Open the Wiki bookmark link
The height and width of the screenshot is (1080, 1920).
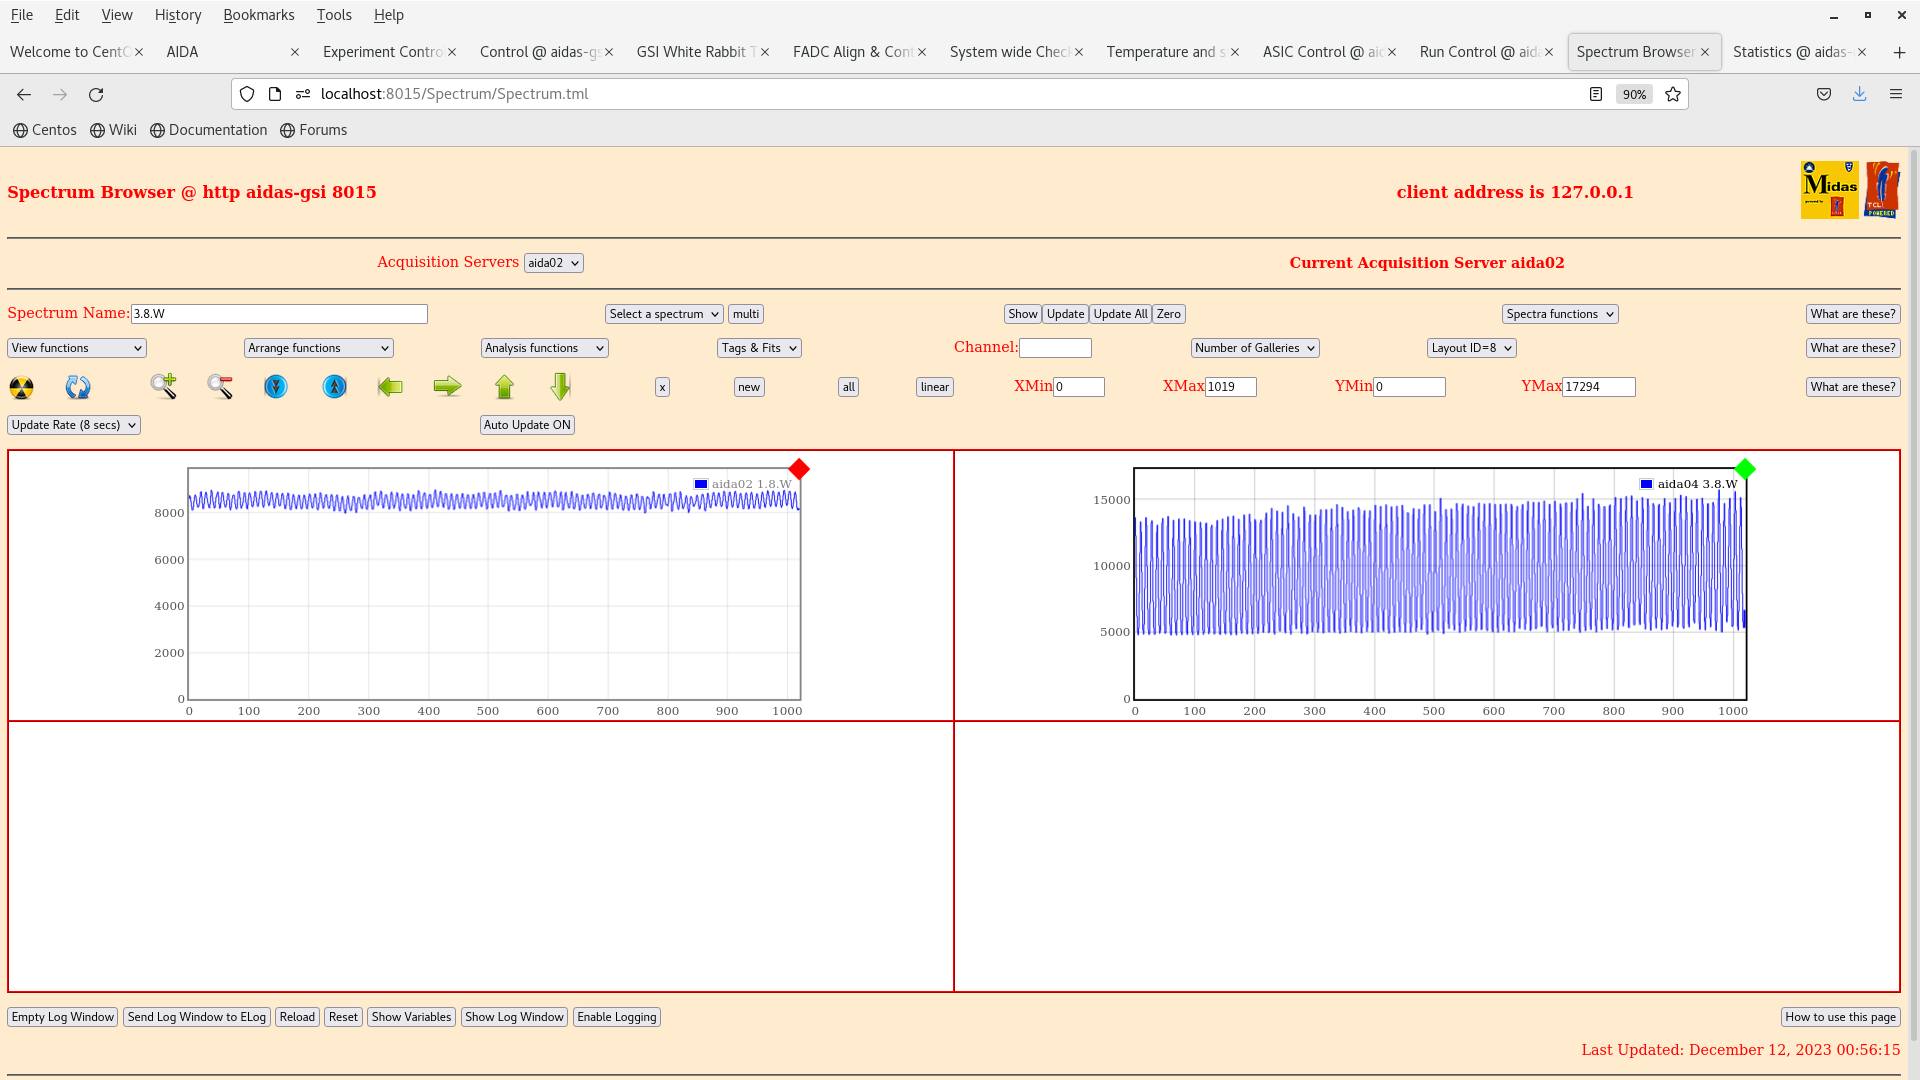click(x=113, y=130)
